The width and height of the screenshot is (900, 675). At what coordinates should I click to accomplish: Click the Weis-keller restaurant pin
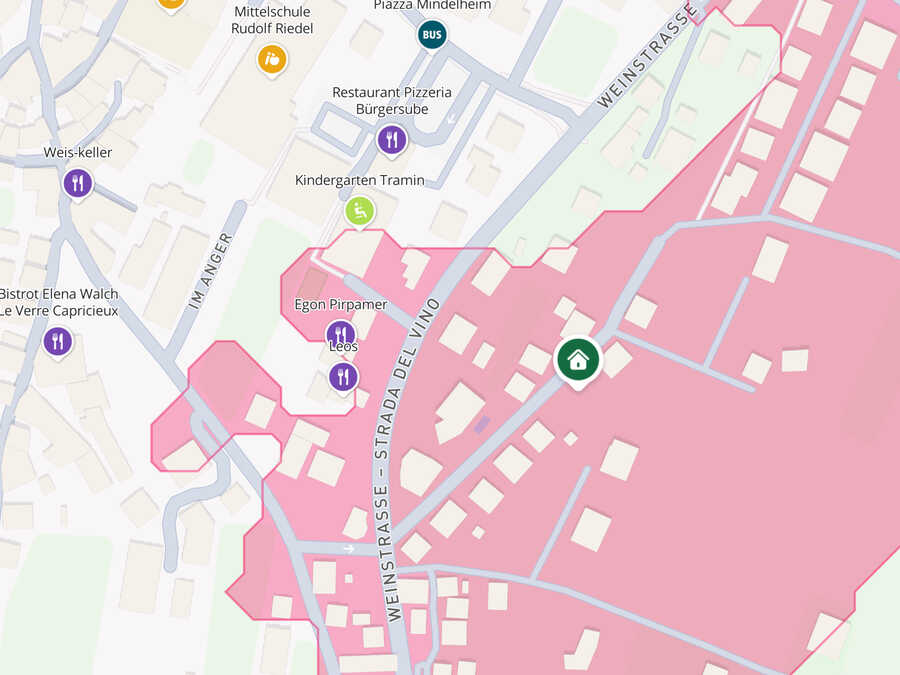click(x=78, y=184)
